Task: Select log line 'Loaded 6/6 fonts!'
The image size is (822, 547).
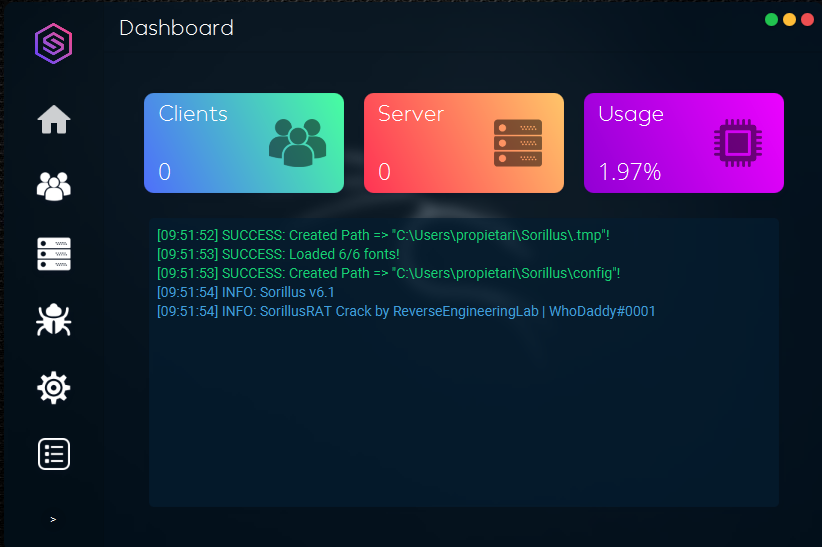Action: click(x=278, y=254)
